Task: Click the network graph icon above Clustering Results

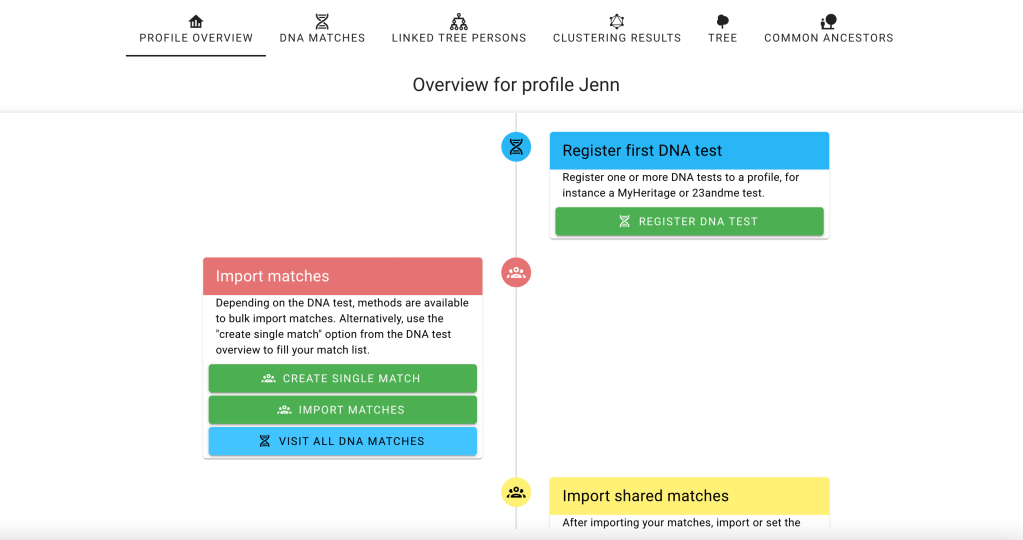Action: point(617,21)
